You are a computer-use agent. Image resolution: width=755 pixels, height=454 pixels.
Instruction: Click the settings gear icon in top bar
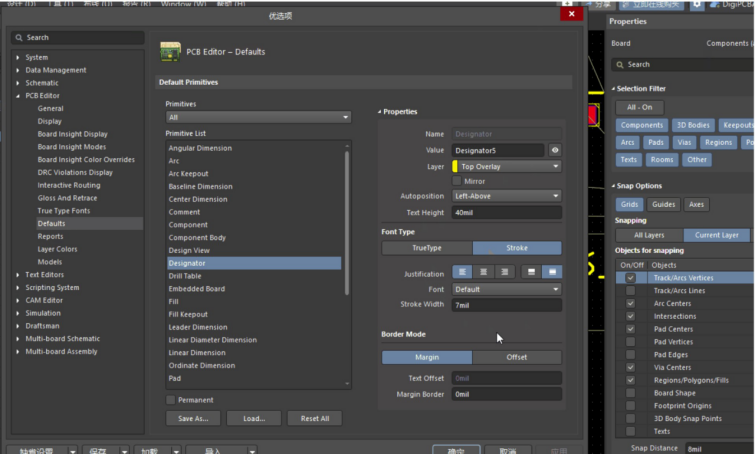tap(697, 4)
